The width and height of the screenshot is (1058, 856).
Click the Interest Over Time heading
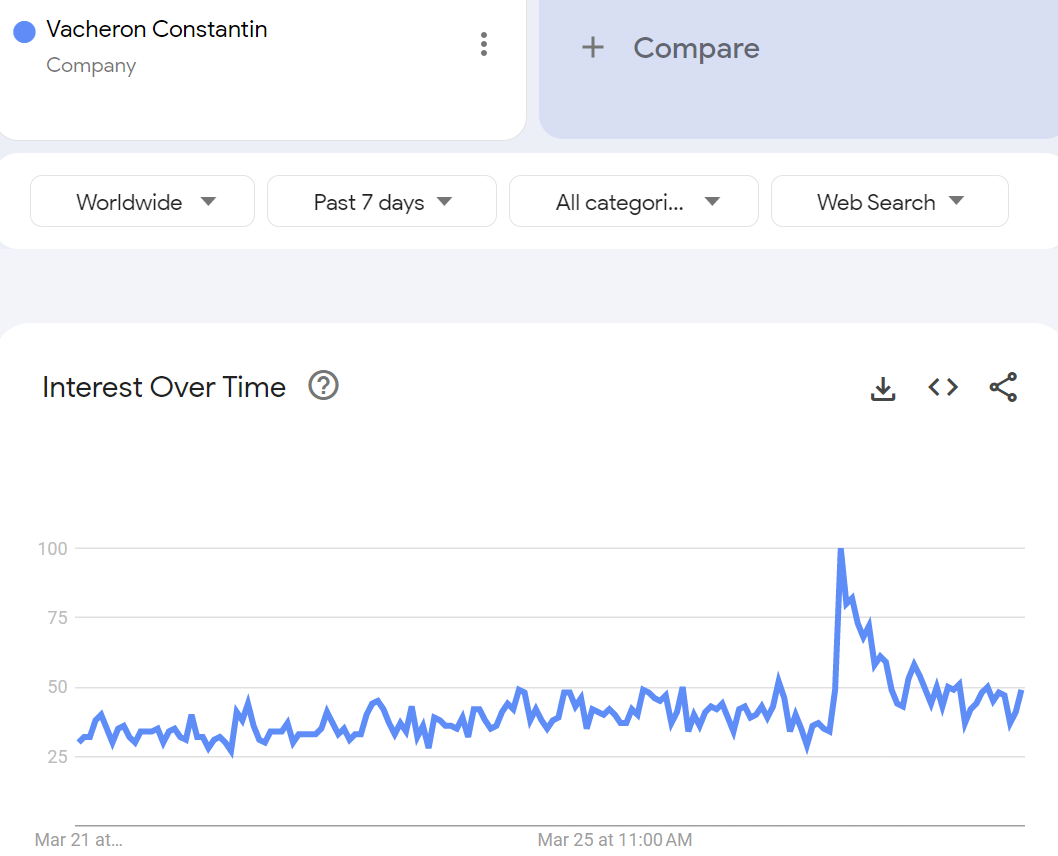164,387
